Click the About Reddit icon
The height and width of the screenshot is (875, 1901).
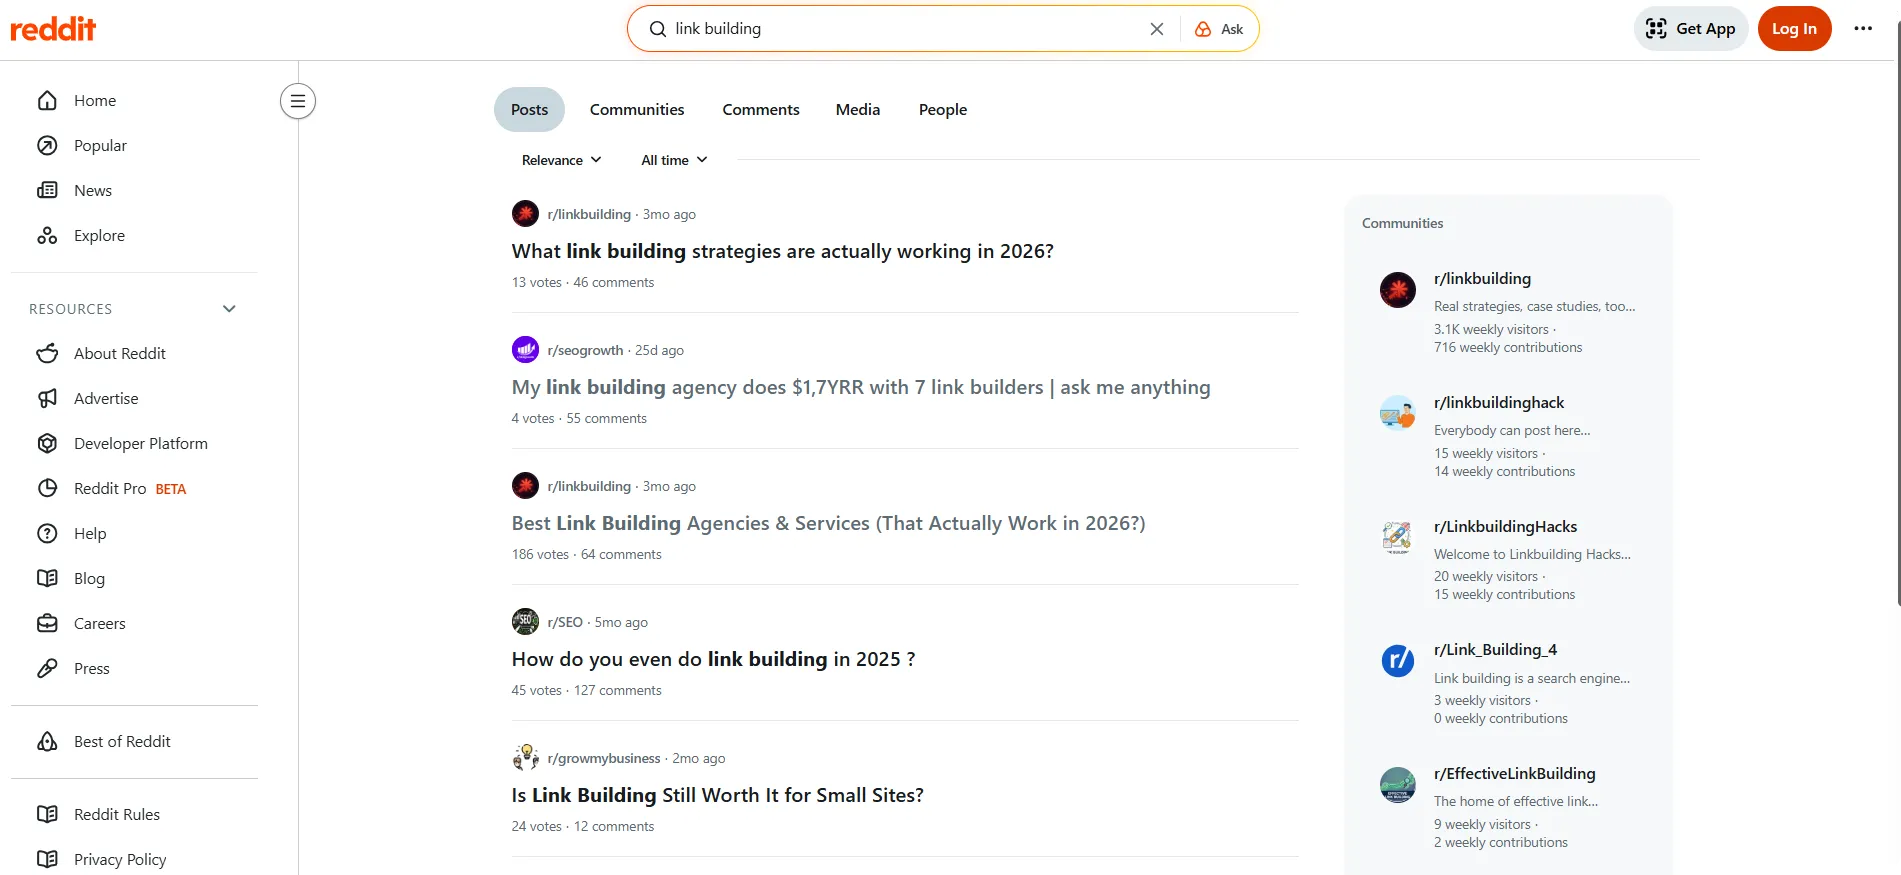[x=47, y=354]
